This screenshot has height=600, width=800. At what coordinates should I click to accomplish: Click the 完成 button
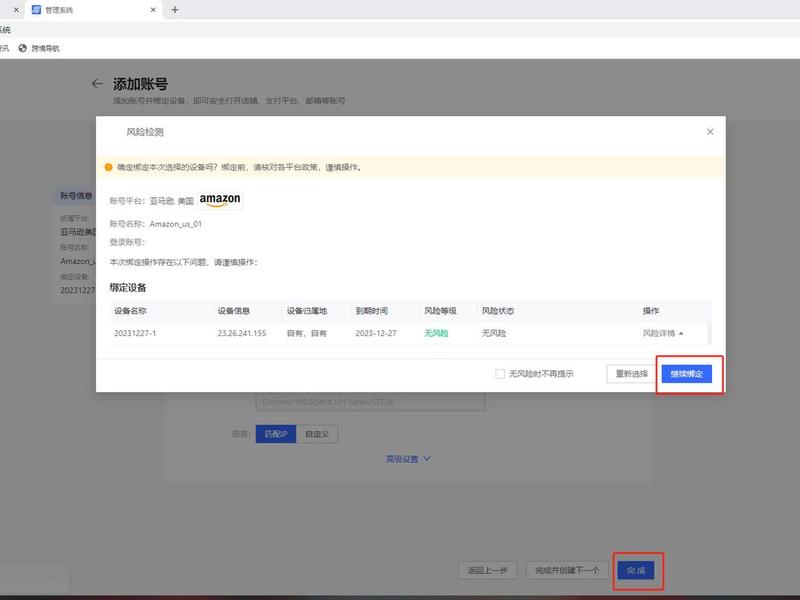tap(636, 570)
